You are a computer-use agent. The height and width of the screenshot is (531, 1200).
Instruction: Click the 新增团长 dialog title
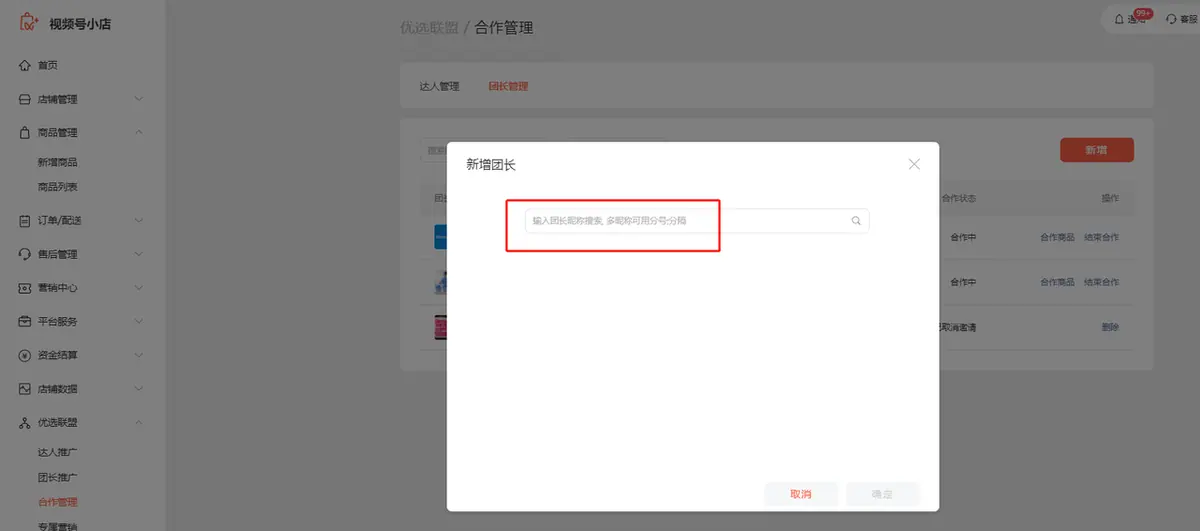491,164
